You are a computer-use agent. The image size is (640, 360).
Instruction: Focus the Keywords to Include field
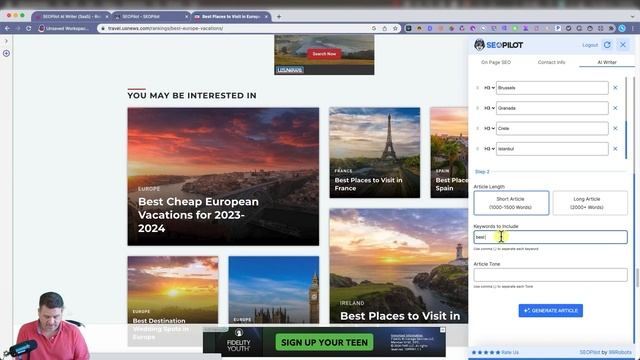click(x=550, y=237)
